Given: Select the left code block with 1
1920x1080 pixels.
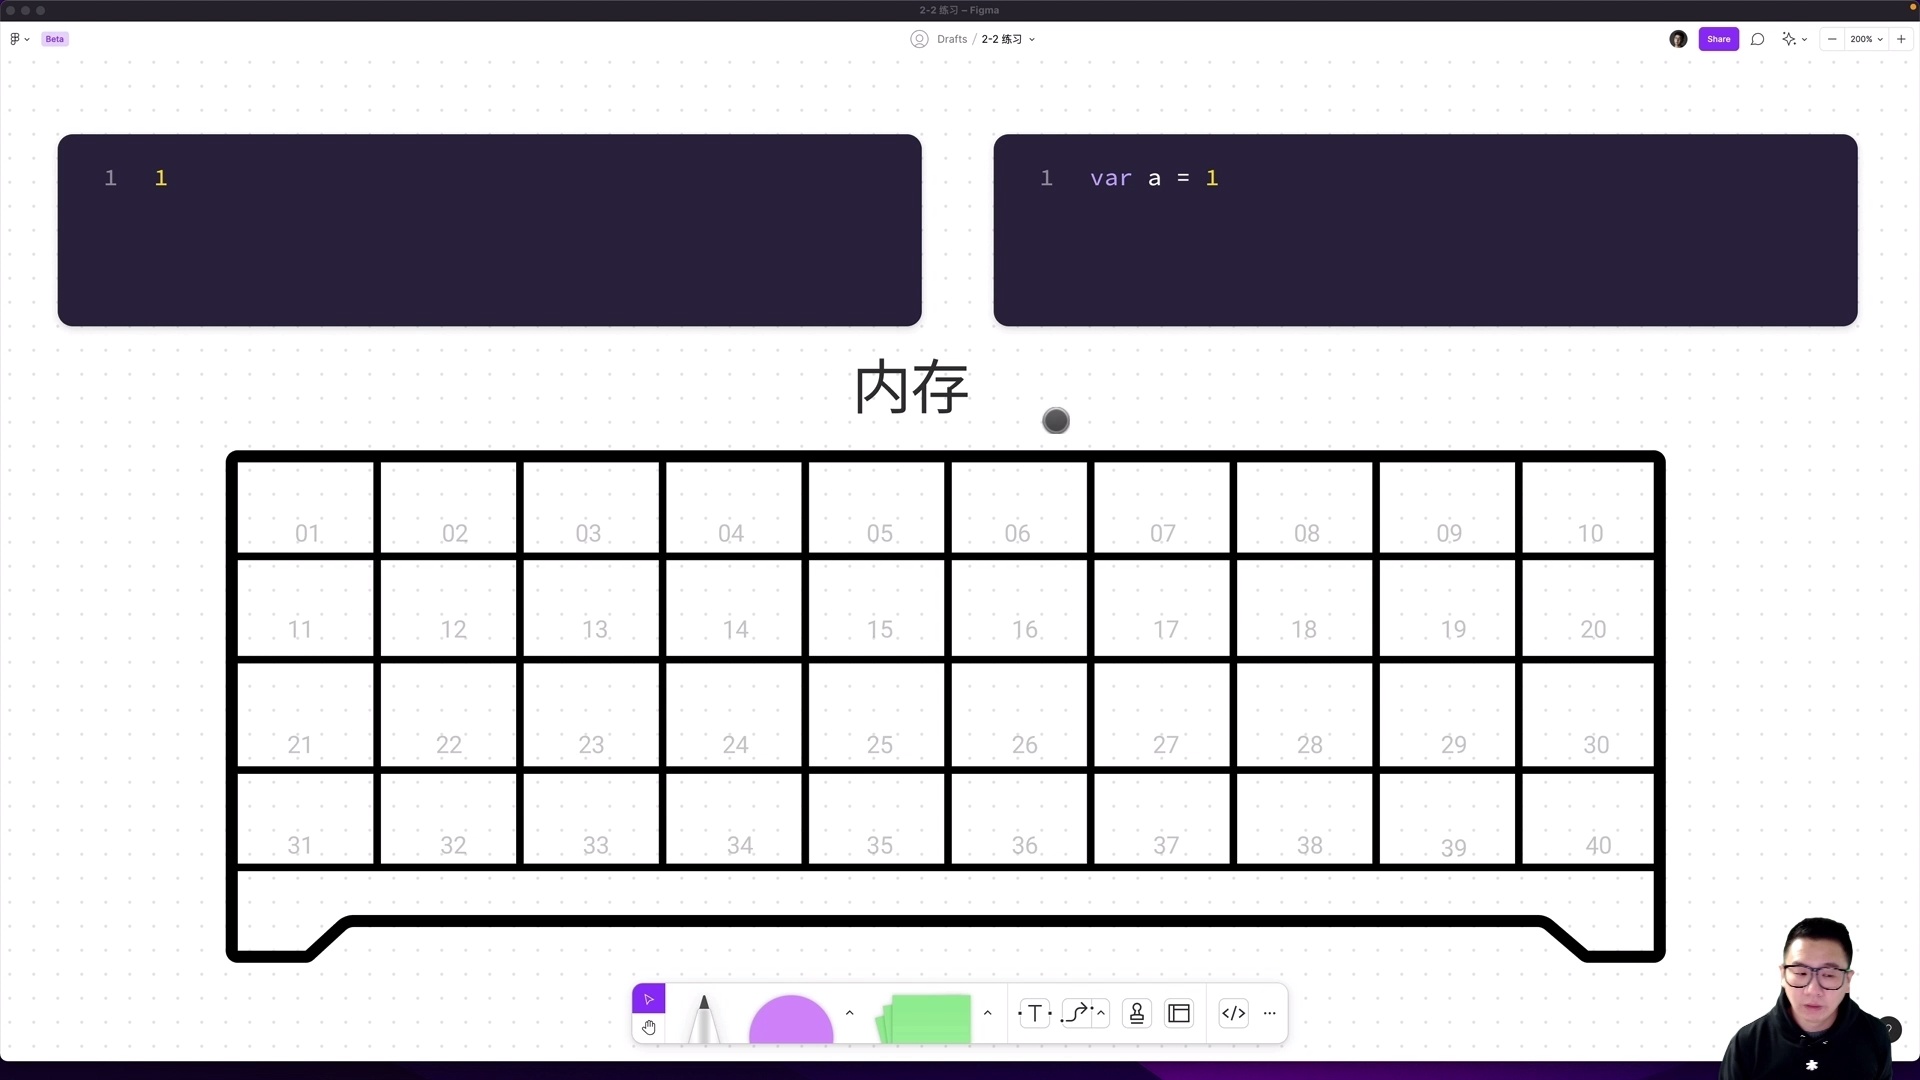Looking at the screenshot, I should pyautogui.click(x=489, y=230).
